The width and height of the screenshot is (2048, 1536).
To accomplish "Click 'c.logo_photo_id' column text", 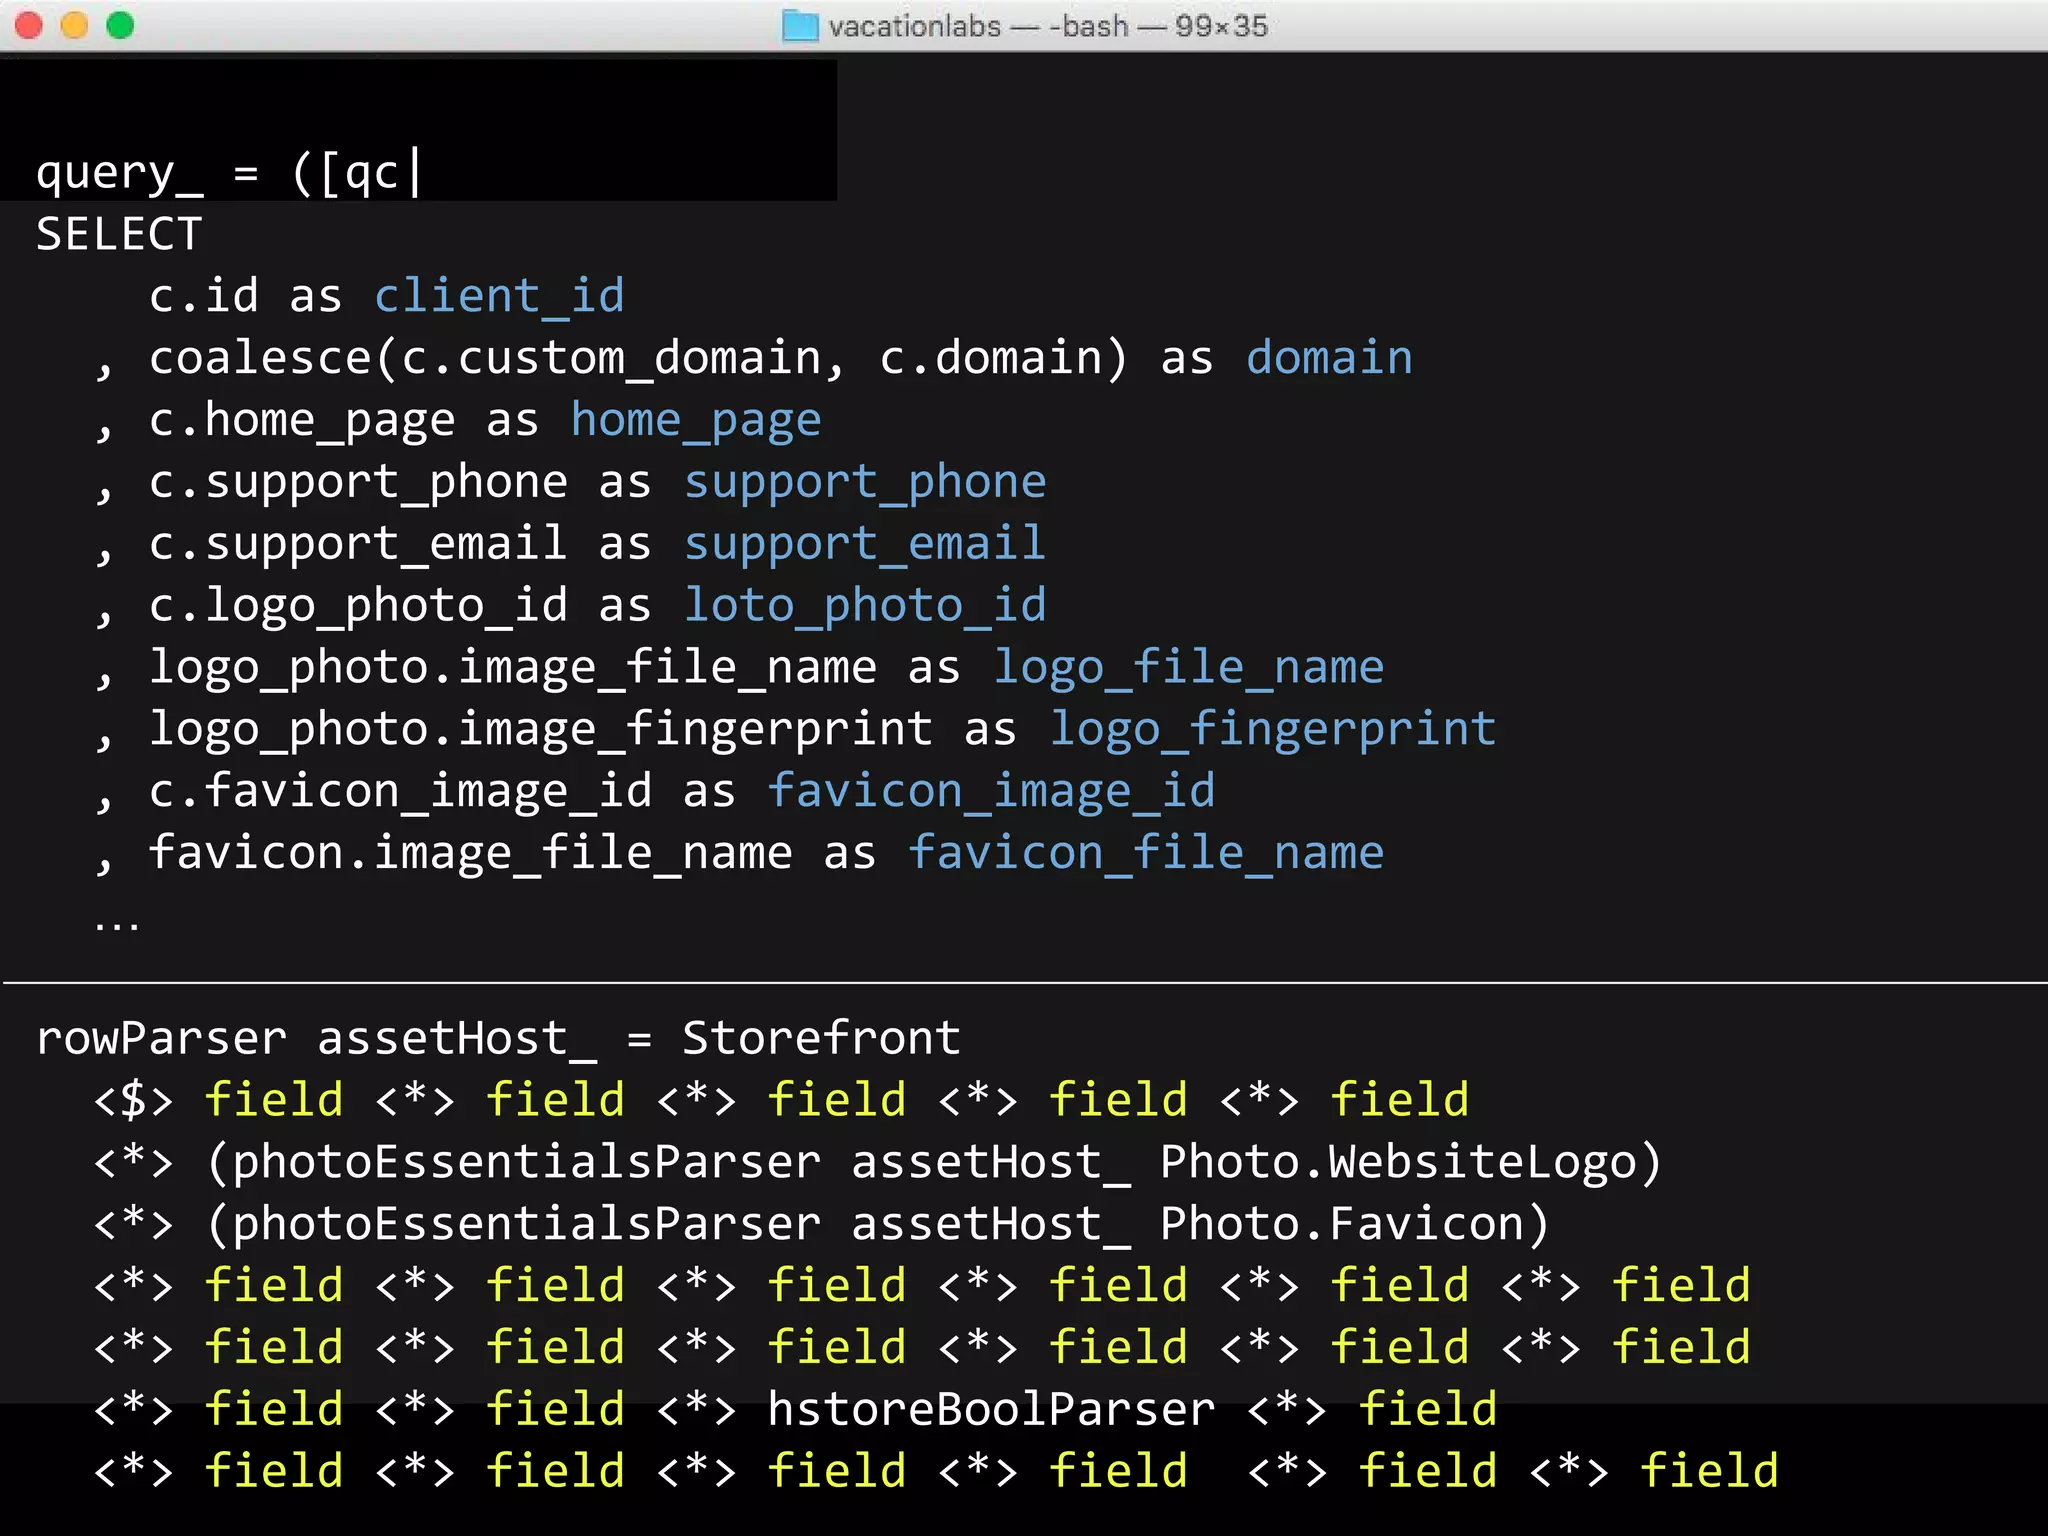I will point(359,606).
